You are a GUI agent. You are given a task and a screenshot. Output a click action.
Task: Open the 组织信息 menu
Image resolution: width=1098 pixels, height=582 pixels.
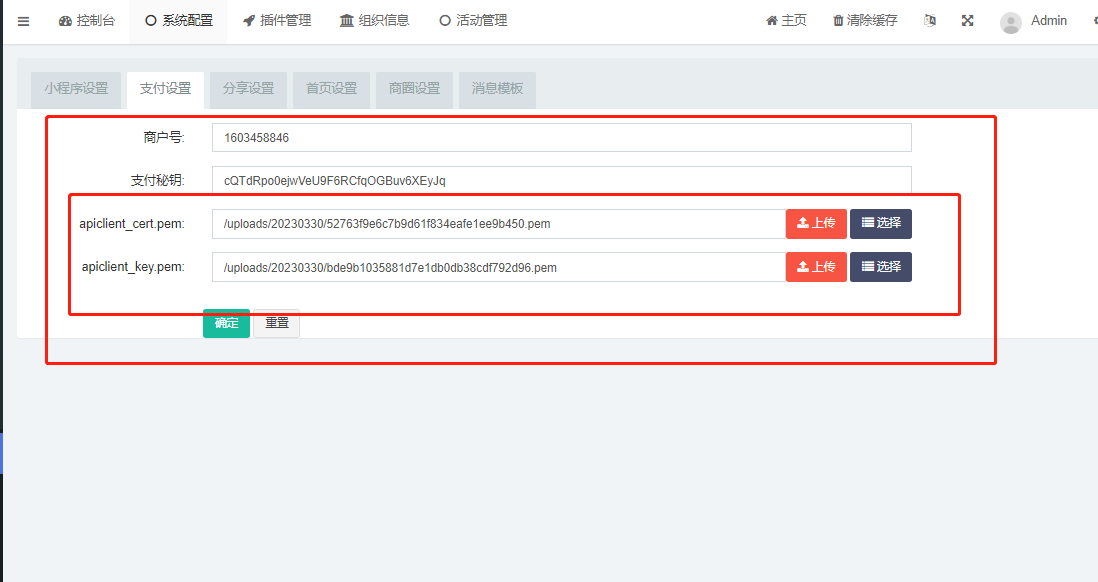(x=375, y=21)
